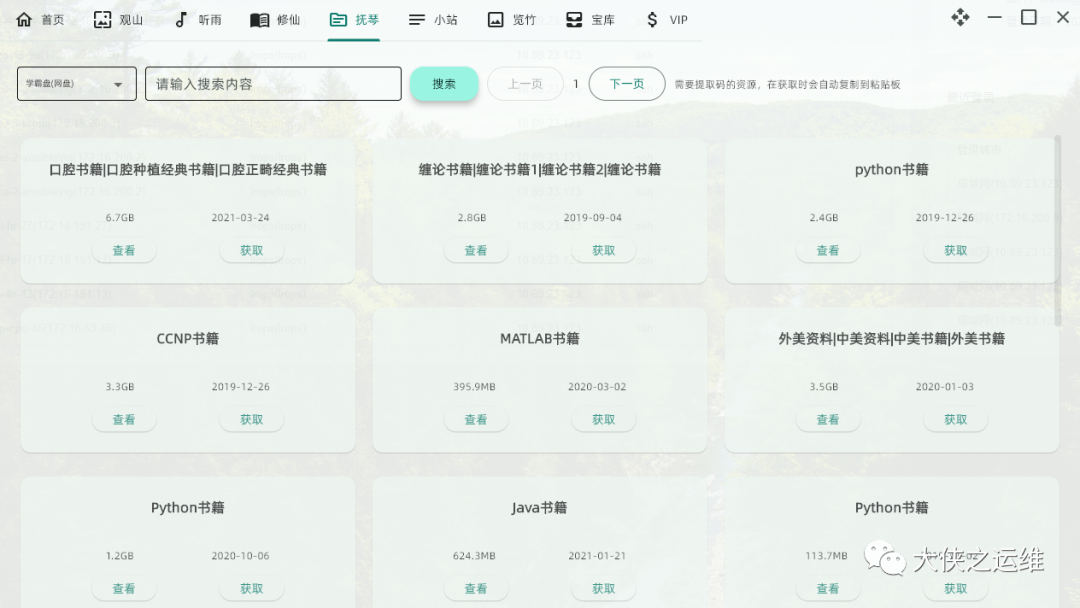Select the 抚琴 tab
This screenshot has width=1080, height=608.
point(354,20)
